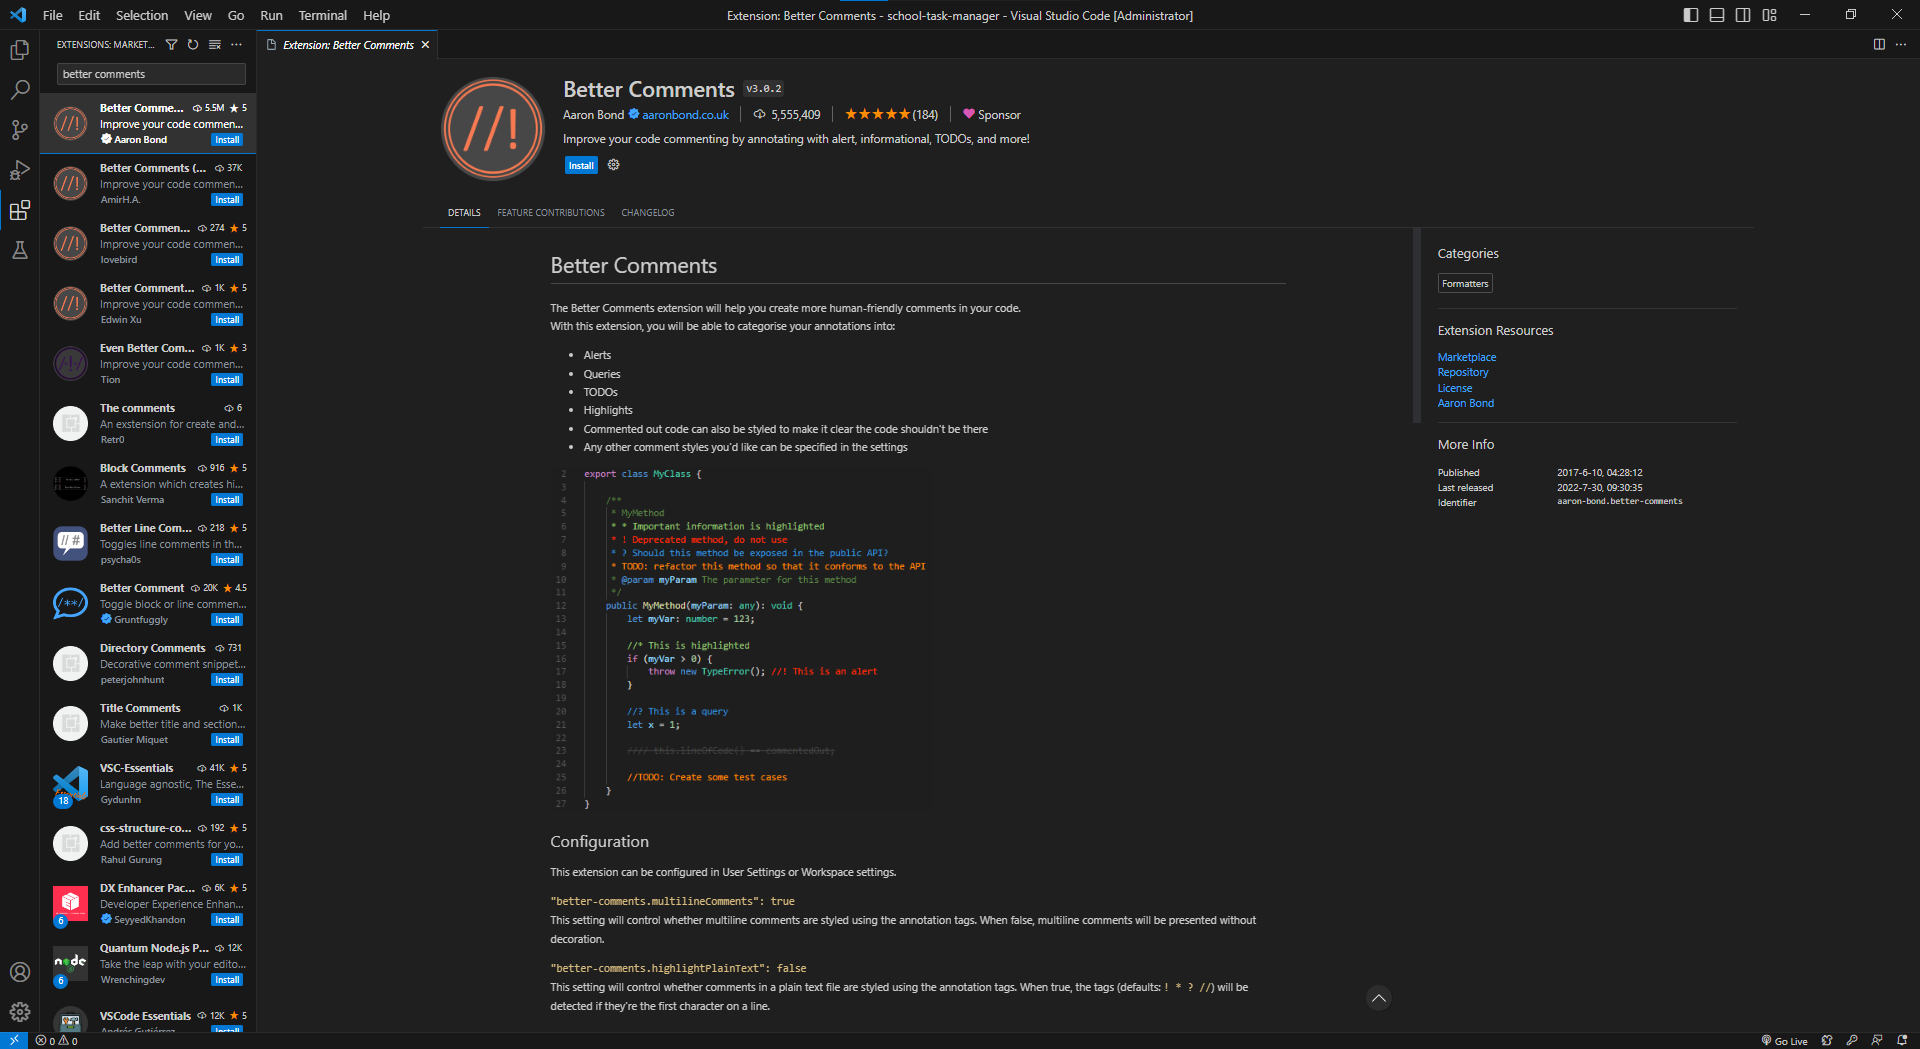Image resolution: width=1920 pixels, height=1049 pixels.
Task: Toggle secondary side bar visibility
Action: [x=1743, y=15]
